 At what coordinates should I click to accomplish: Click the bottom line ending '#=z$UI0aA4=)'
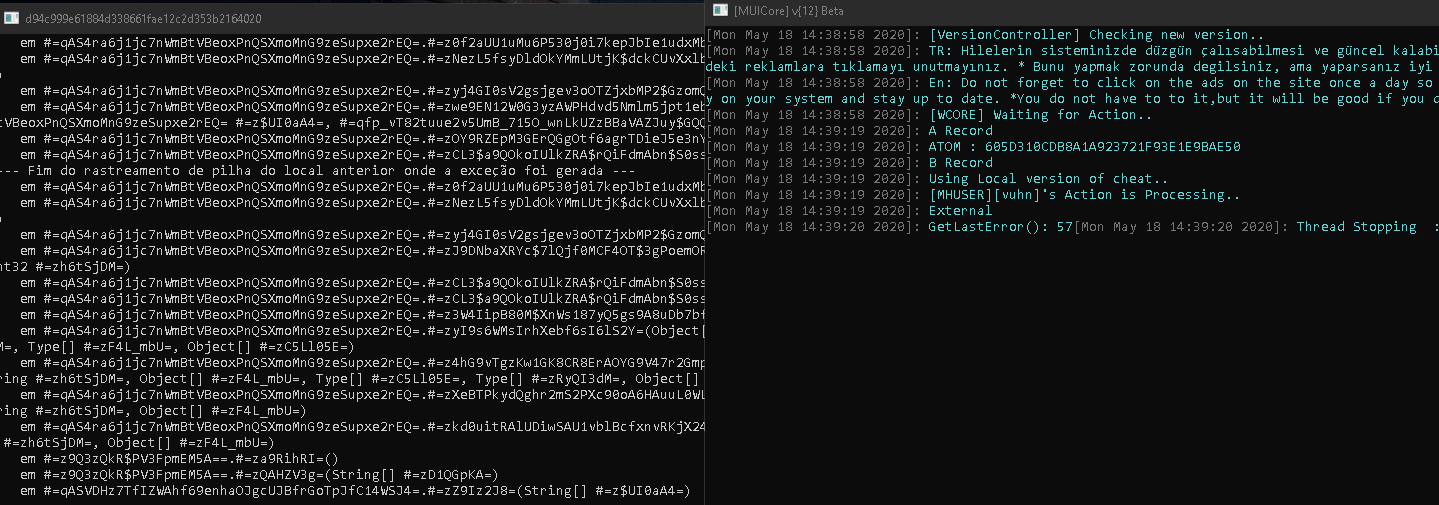coord(355,490)
